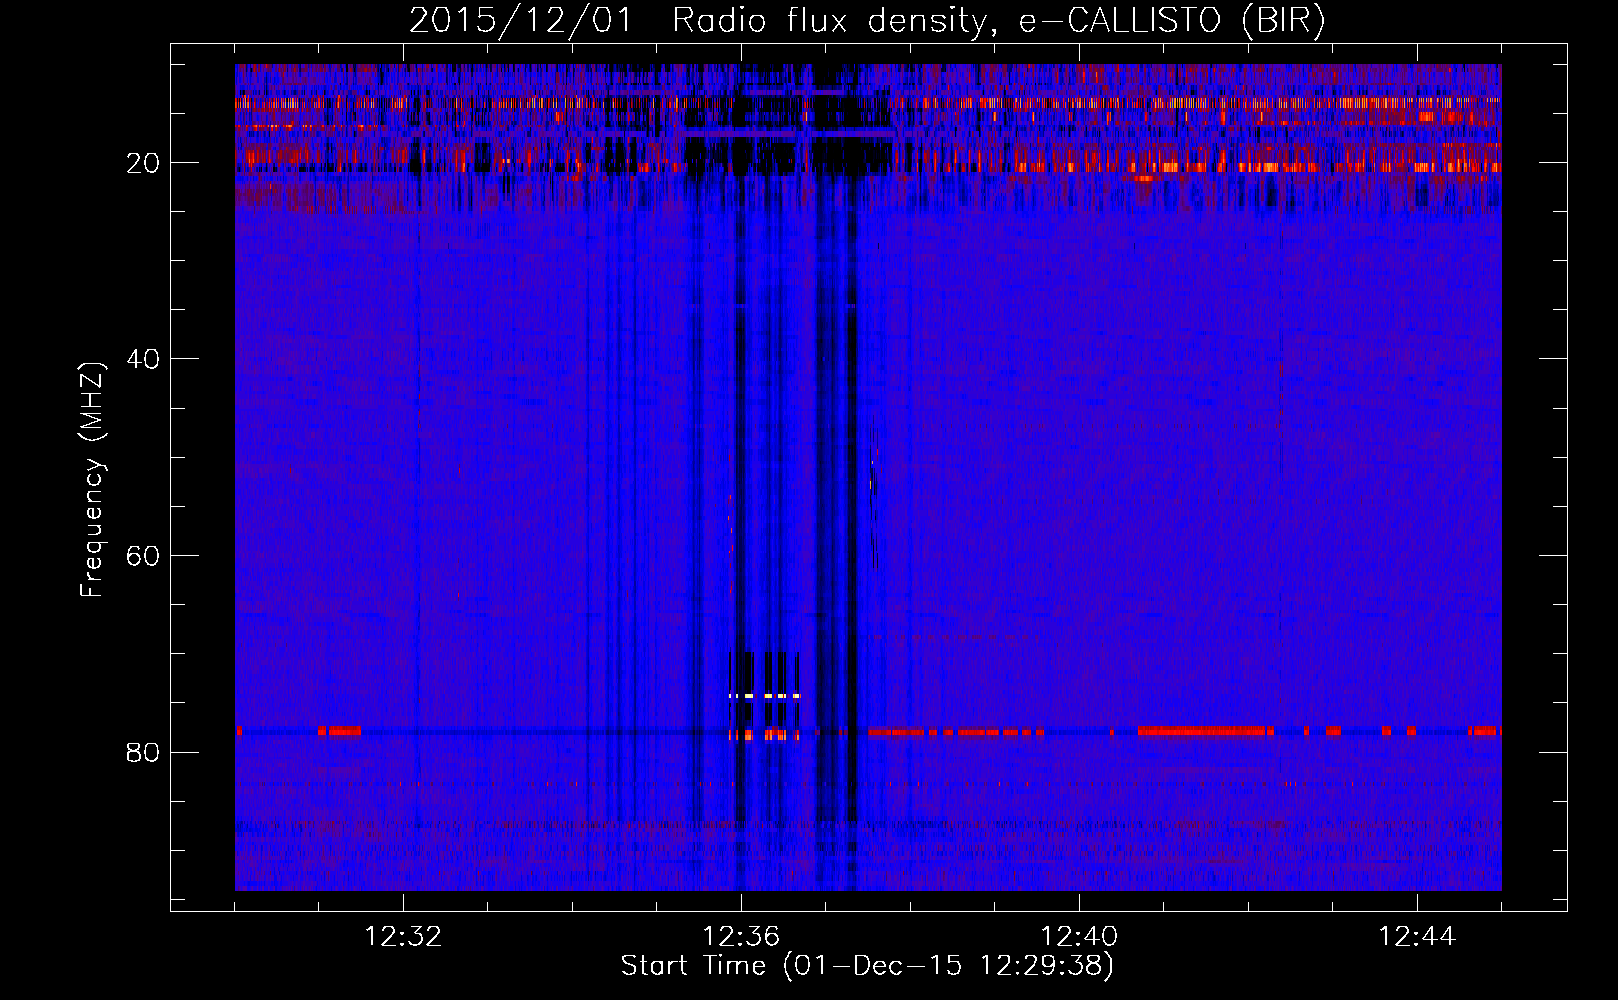Screen dimensions: 1618x1000
Task: Click the 12:32 time tick label
Action: 403,937
